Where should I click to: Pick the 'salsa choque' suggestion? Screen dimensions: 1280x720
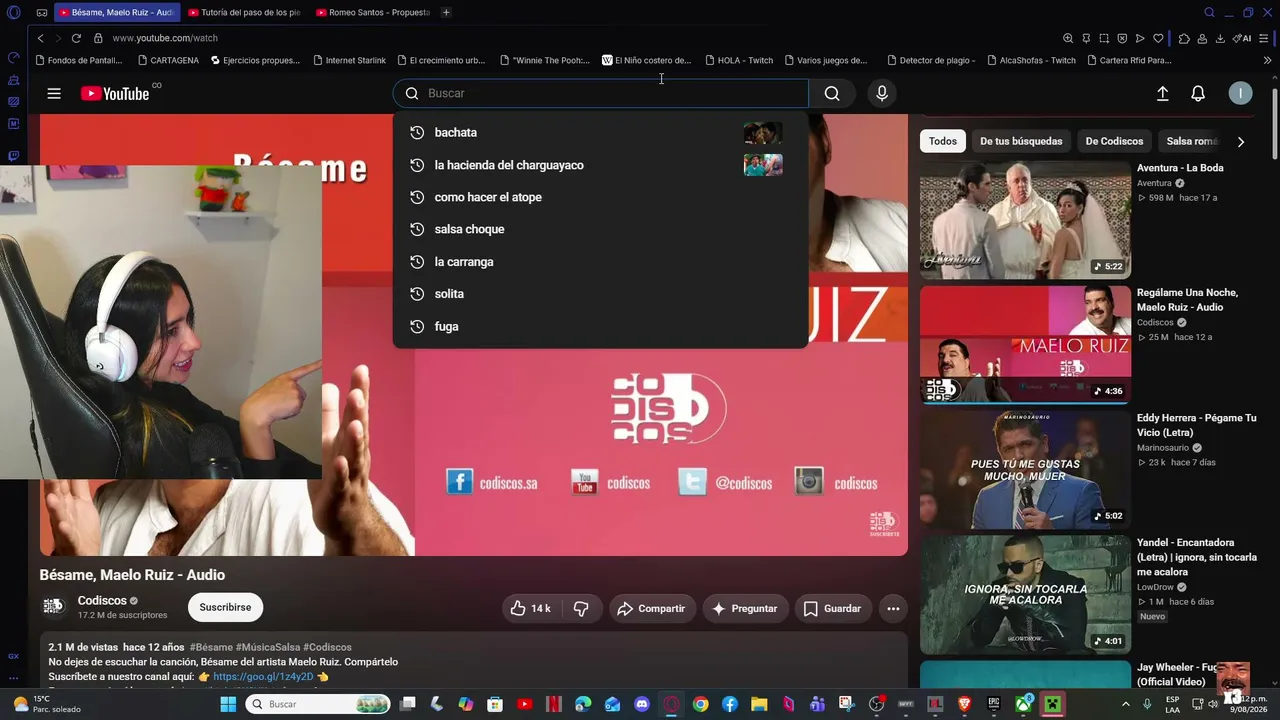[600, 229]
